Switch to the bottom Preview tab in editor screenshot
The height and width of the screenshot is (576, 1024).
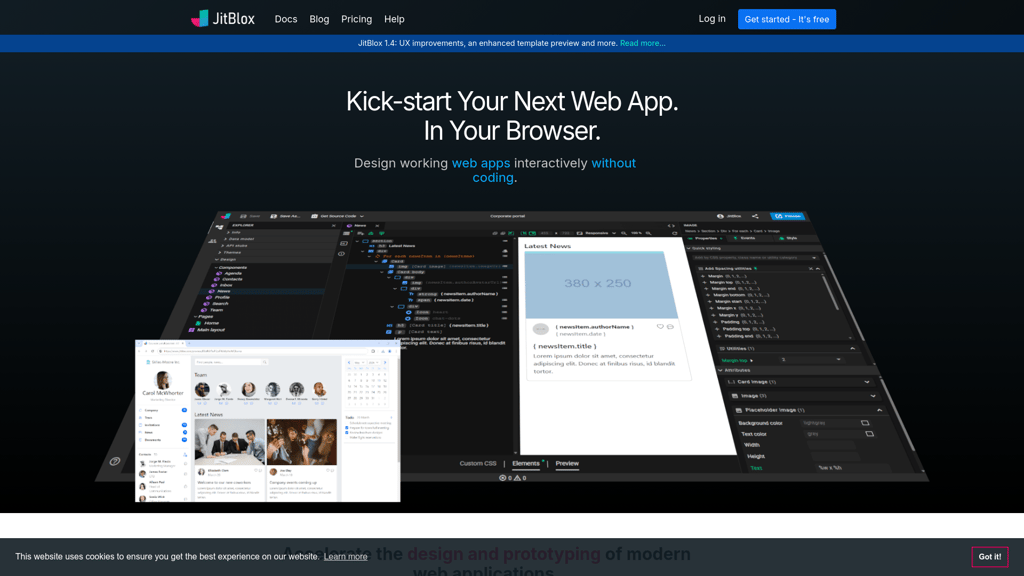pyautogui.click(x=567, y=464)
